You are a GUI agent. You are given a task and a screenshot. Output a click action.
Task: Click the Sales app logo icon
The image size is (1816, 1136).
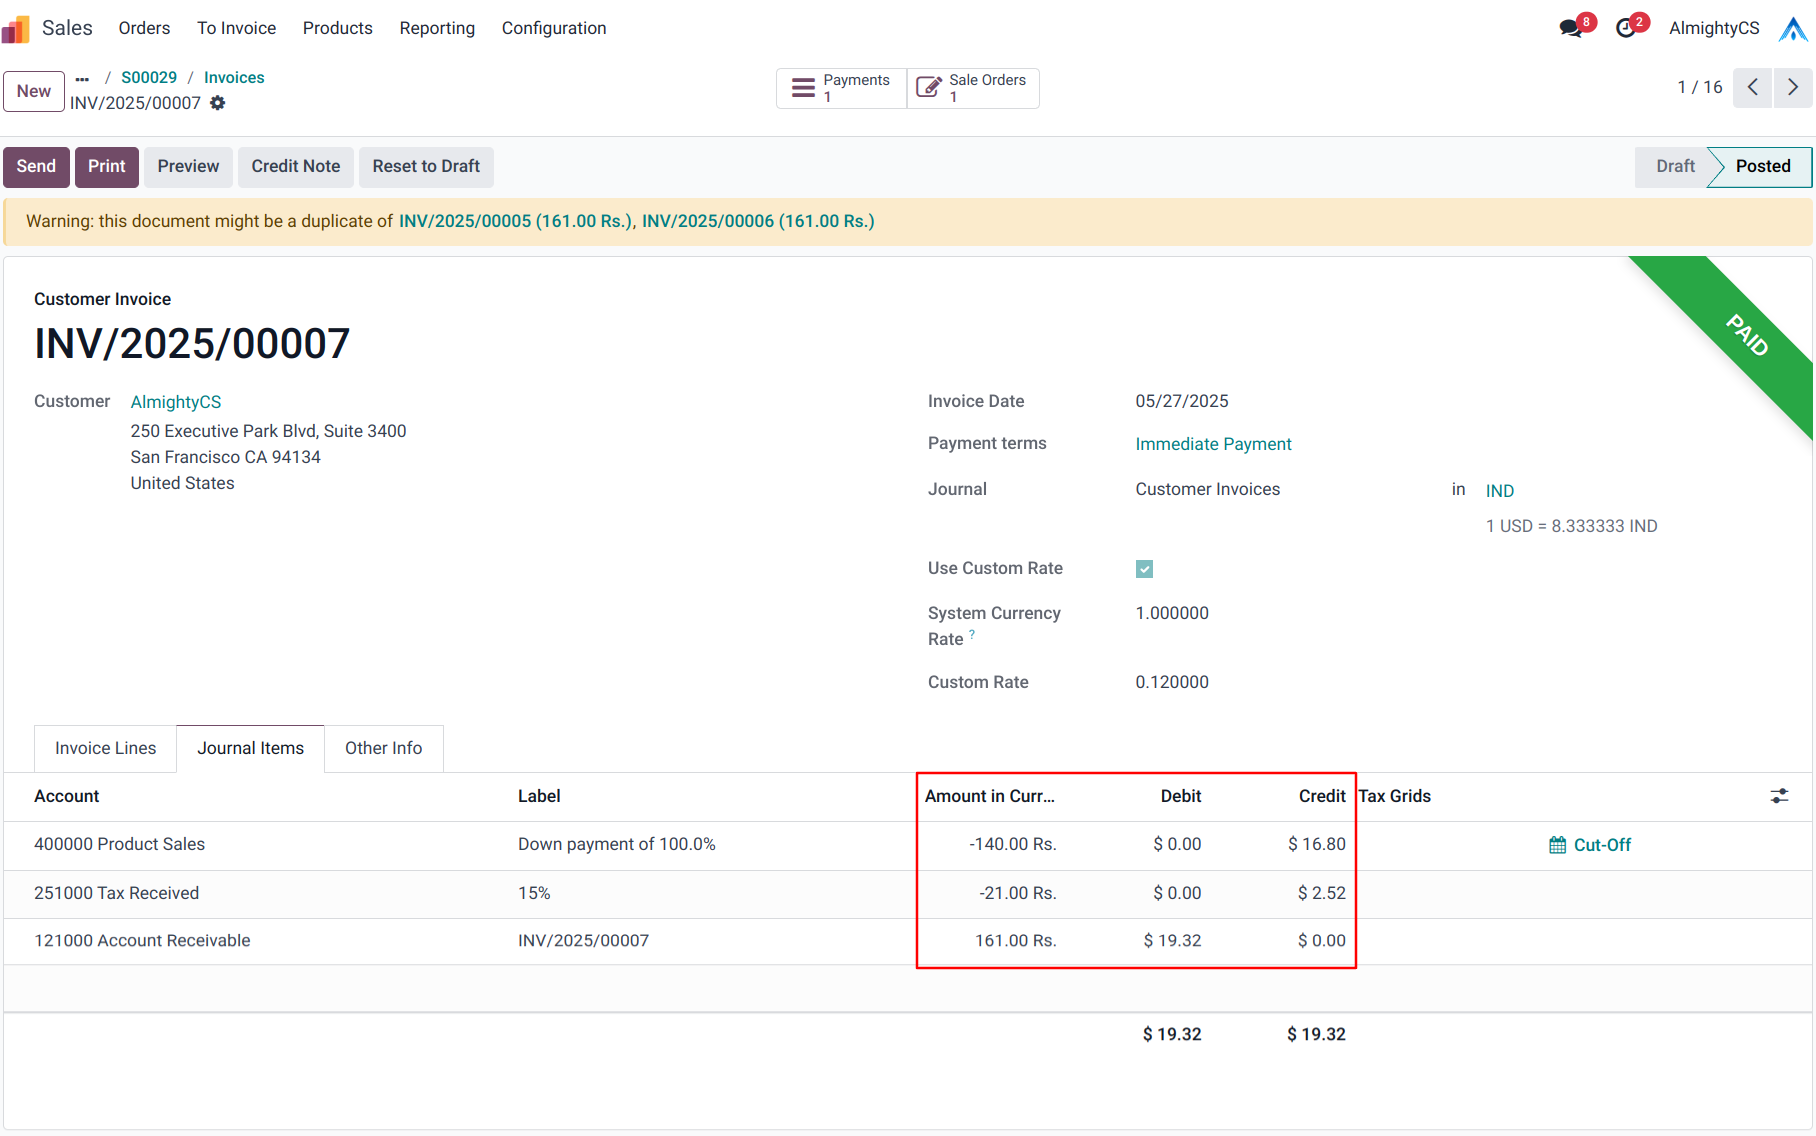coord(16,29)
